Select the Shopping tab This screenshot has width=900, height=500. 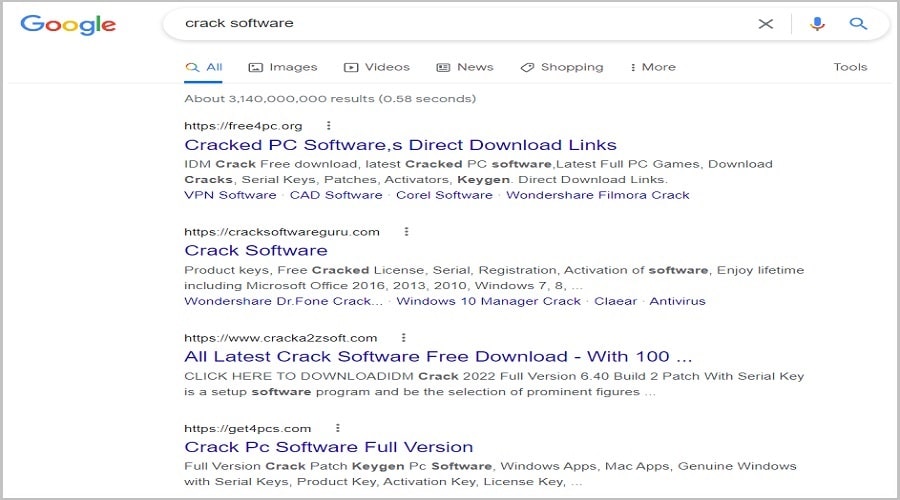[562, 67]
